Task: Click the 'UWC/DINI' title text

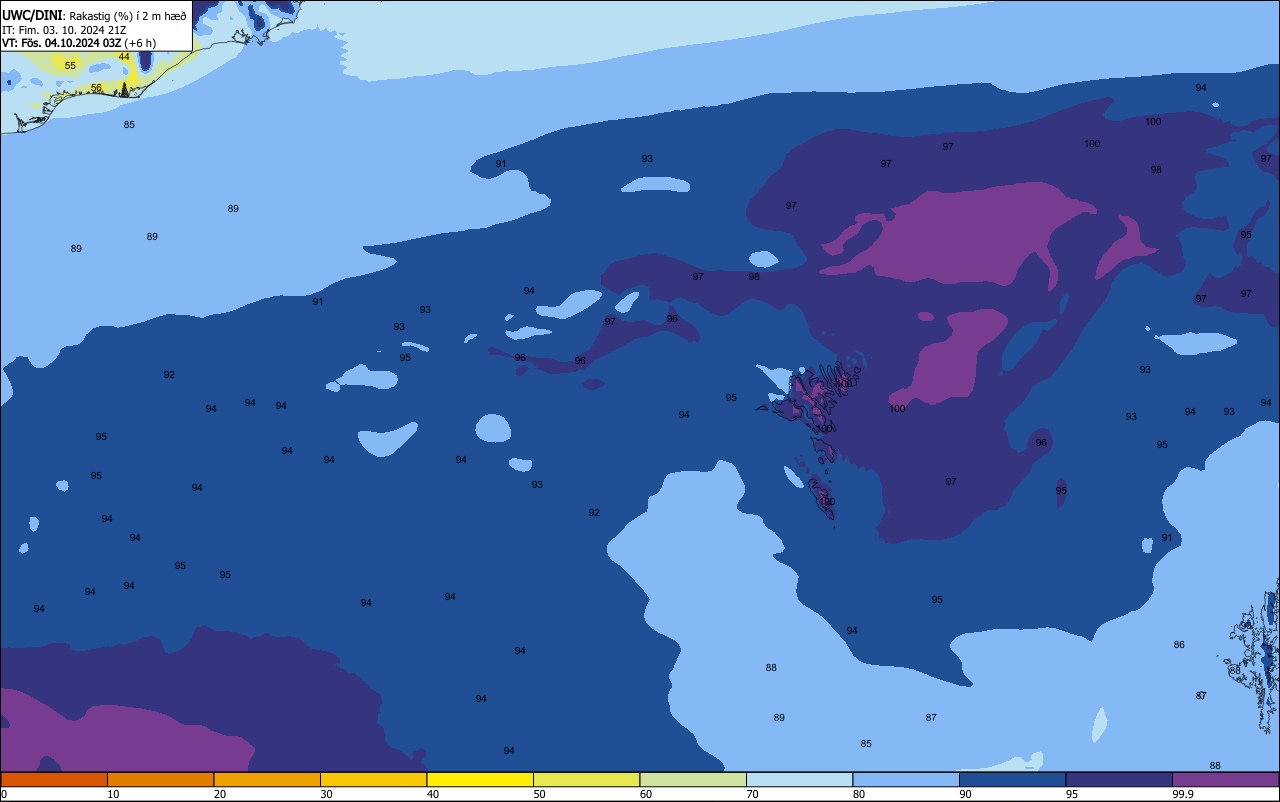Action: [32, 15]
